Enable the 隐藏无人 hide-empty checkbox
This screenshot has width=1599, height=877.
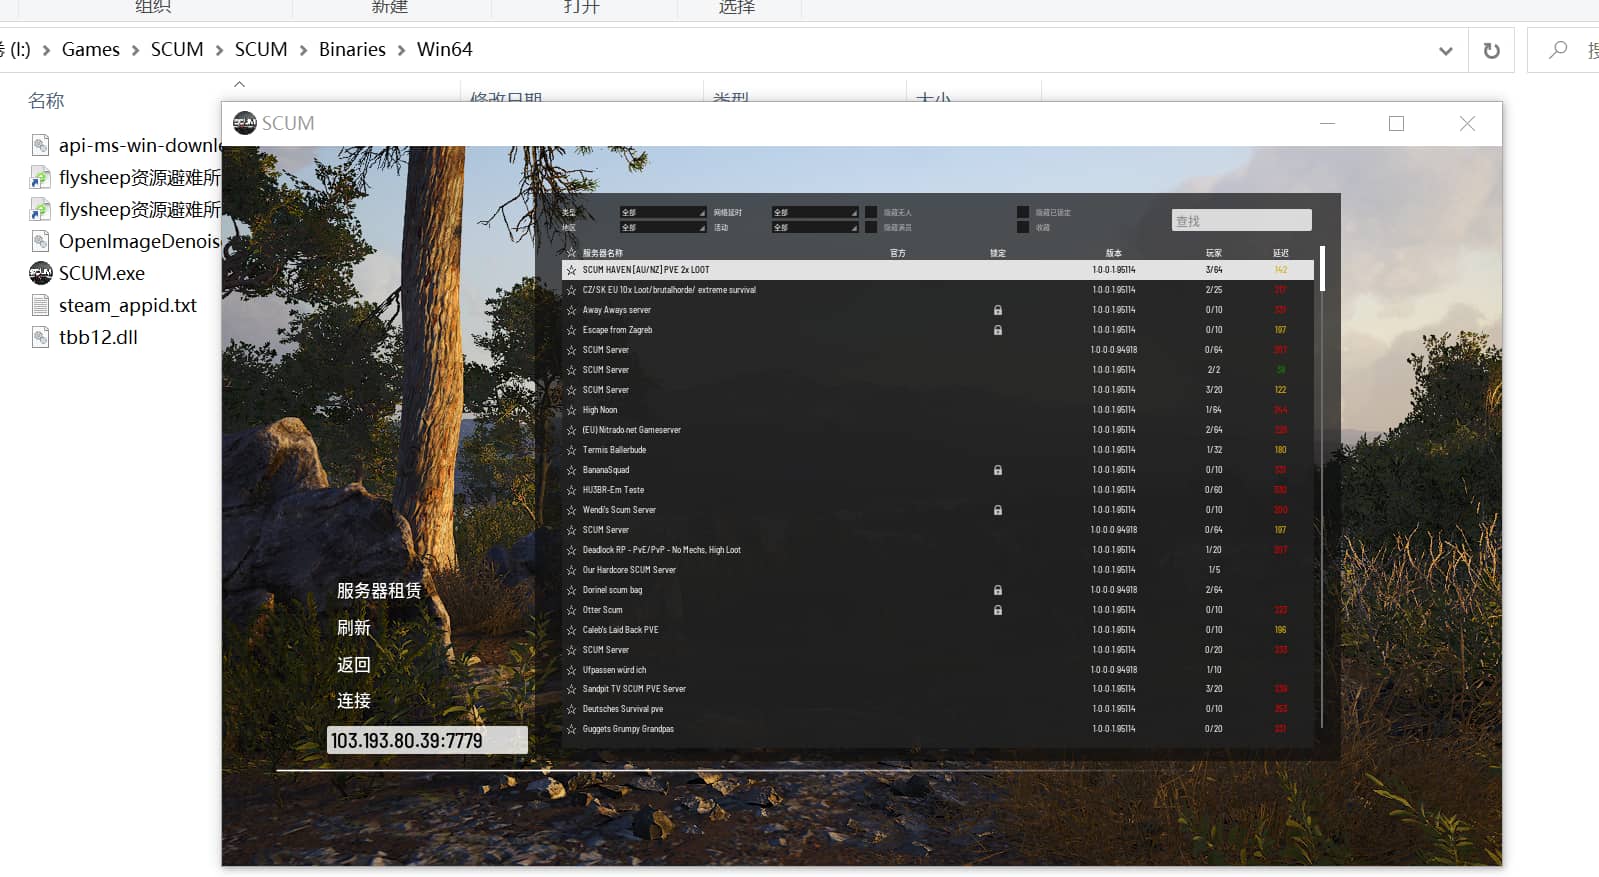(871, 212)
